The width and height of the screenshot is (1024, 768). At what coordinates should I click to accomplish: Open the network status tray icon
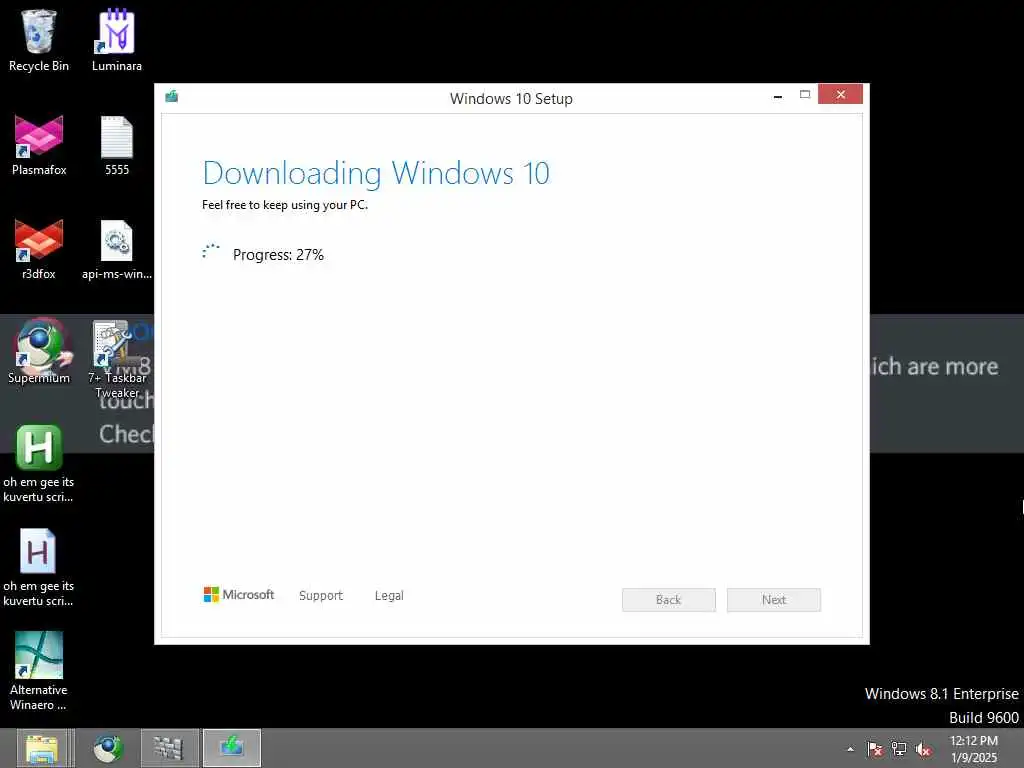click(x=899, y=749)
